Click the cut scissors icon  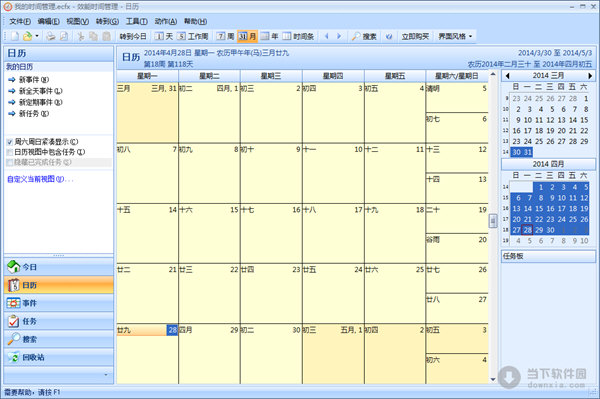click(81, 36)
